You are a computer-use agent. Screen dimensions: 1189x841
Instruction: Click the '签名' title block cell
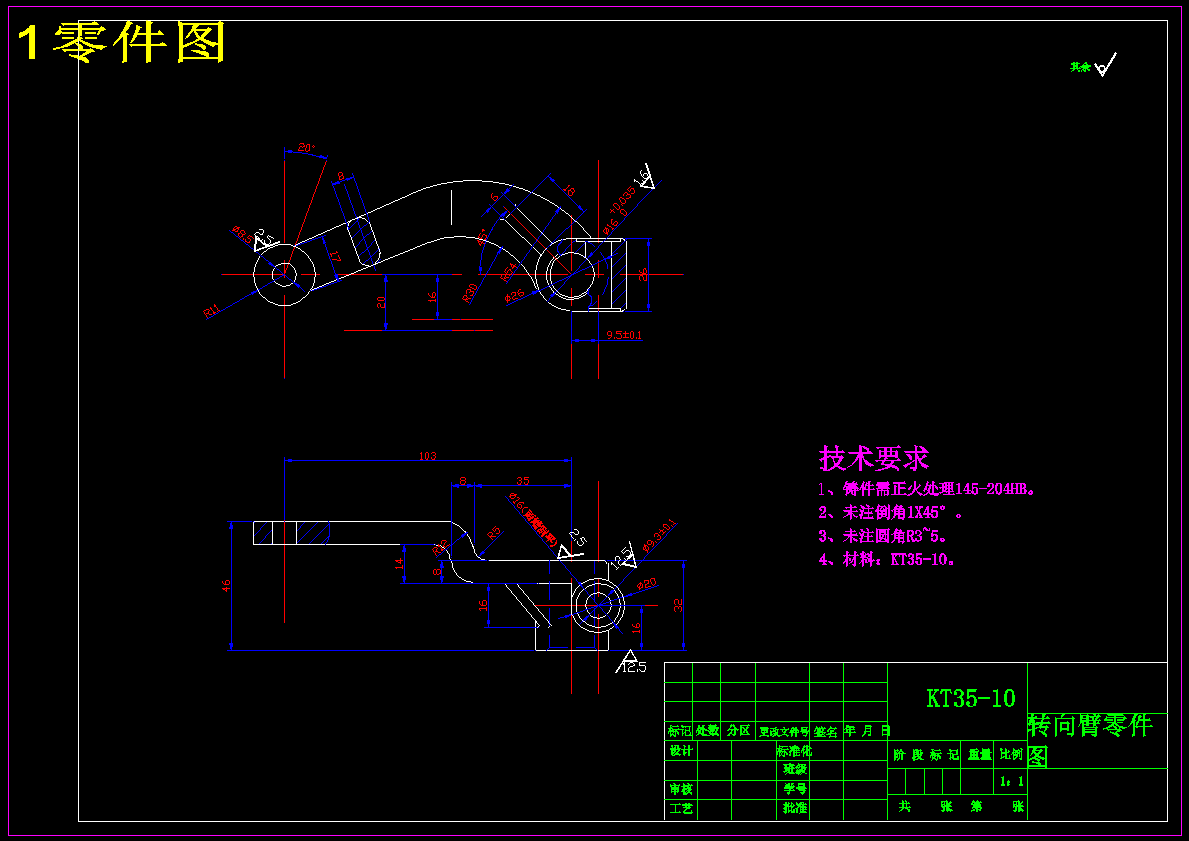click(x=826, y=732)
